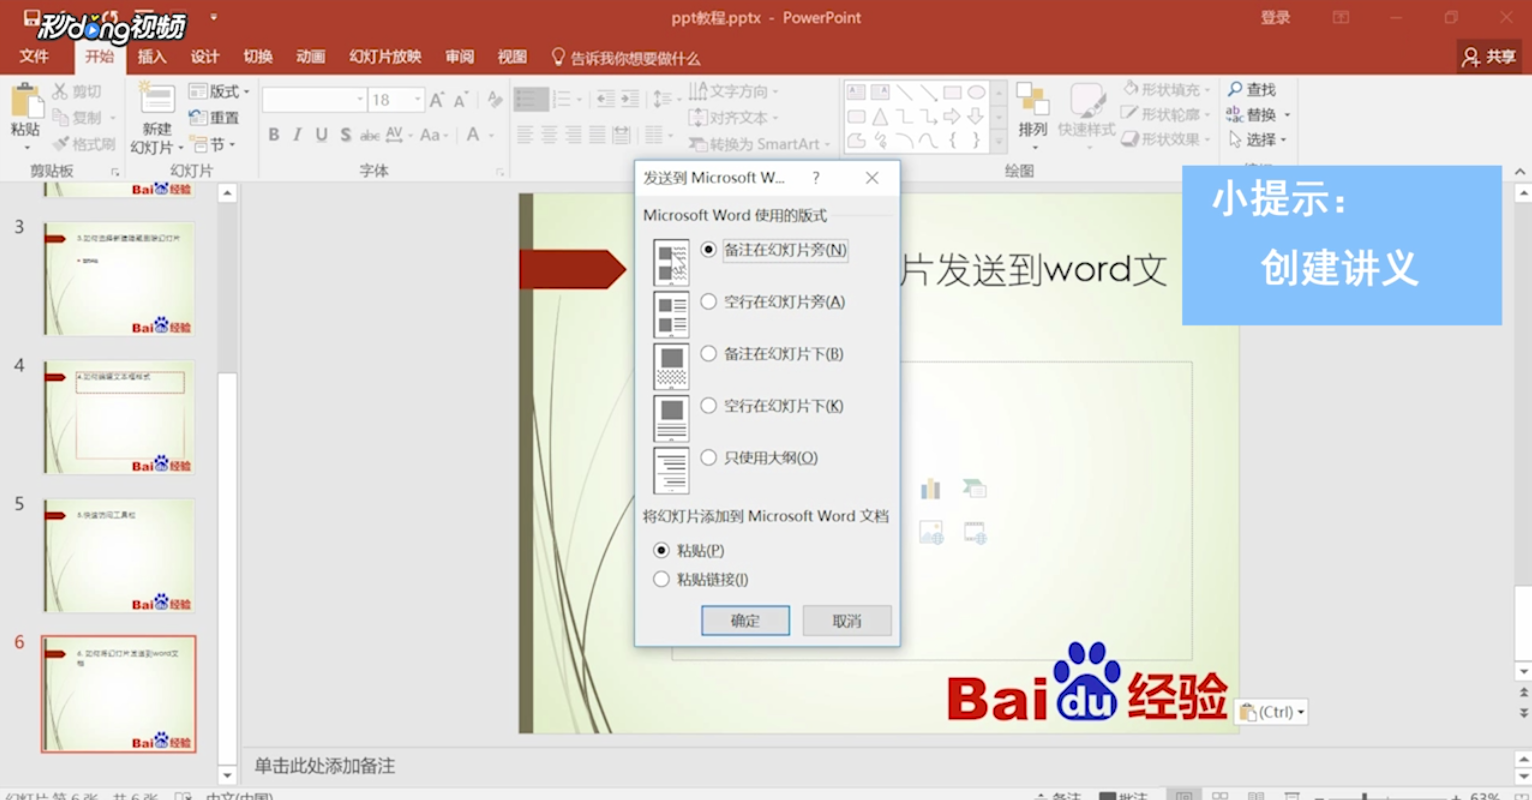Apply Bold formatting

pos(274,135)
